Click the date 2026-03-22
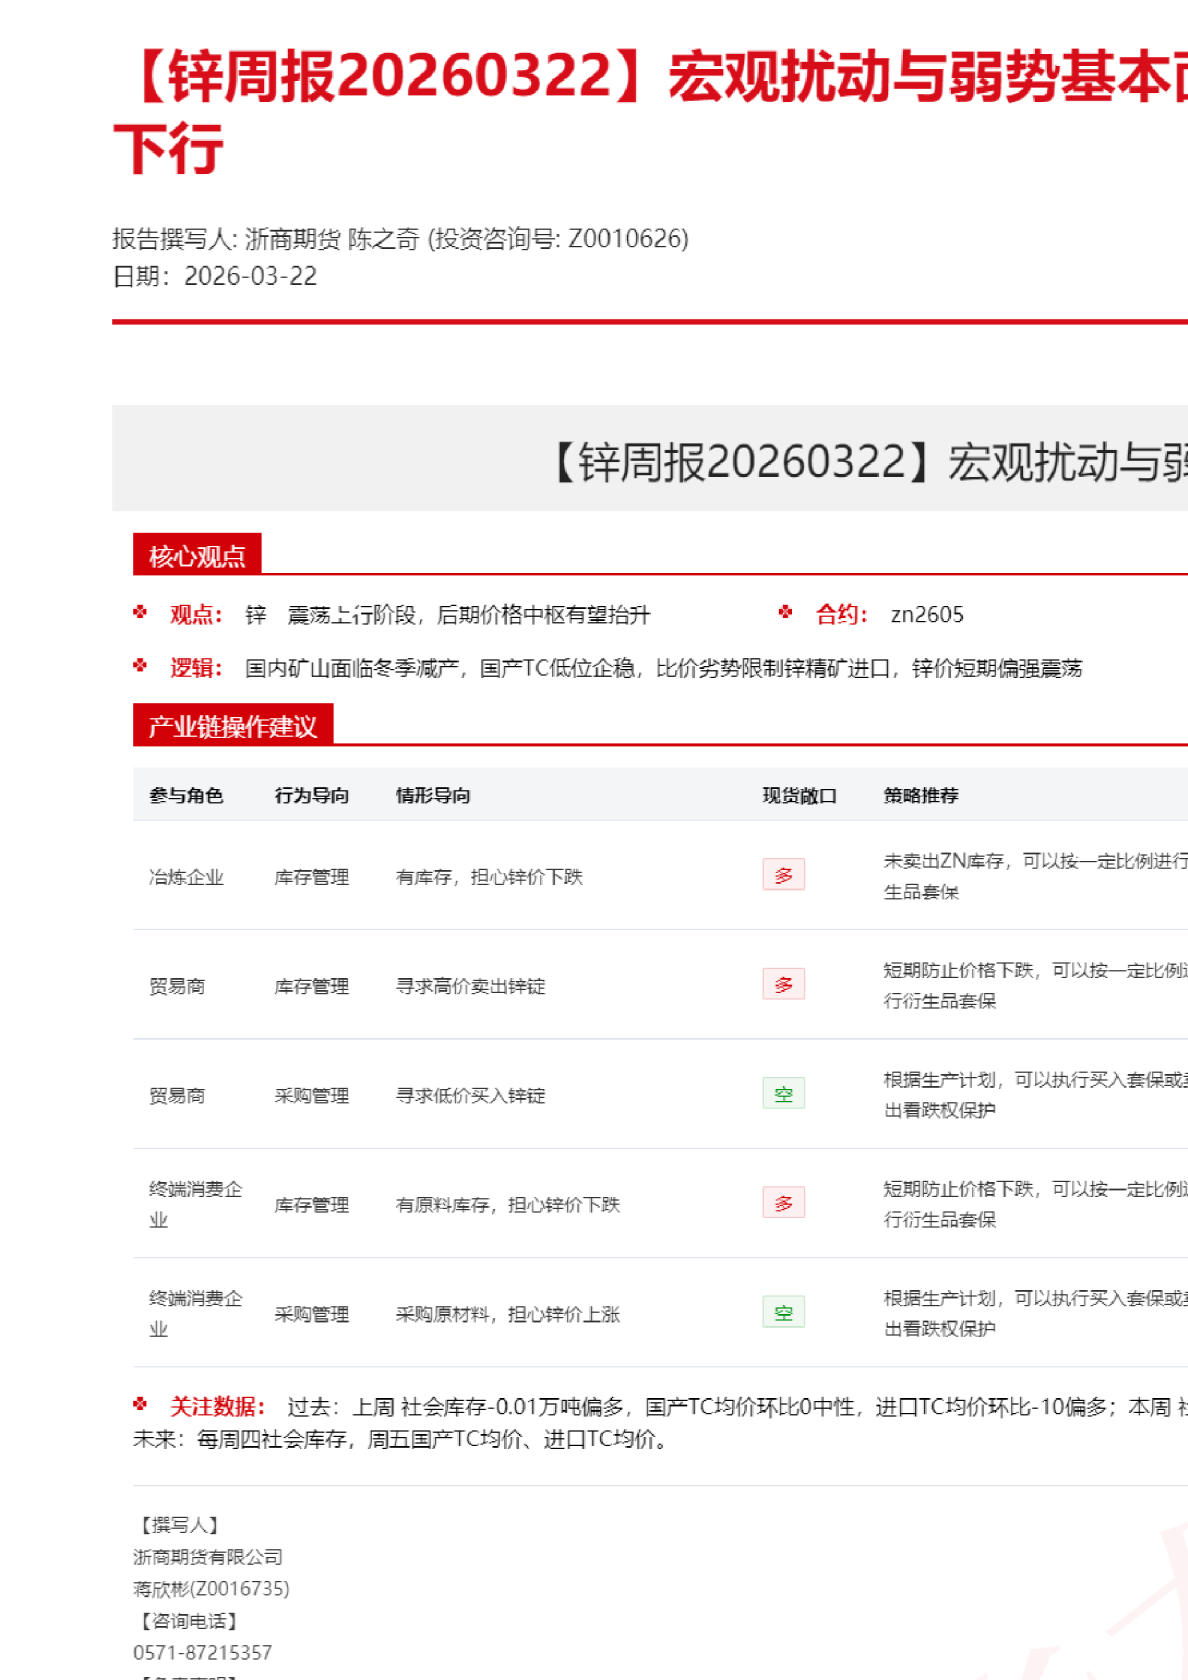Image resolution: width=1188 pixels, height=1680 pixels. [250, 276]
